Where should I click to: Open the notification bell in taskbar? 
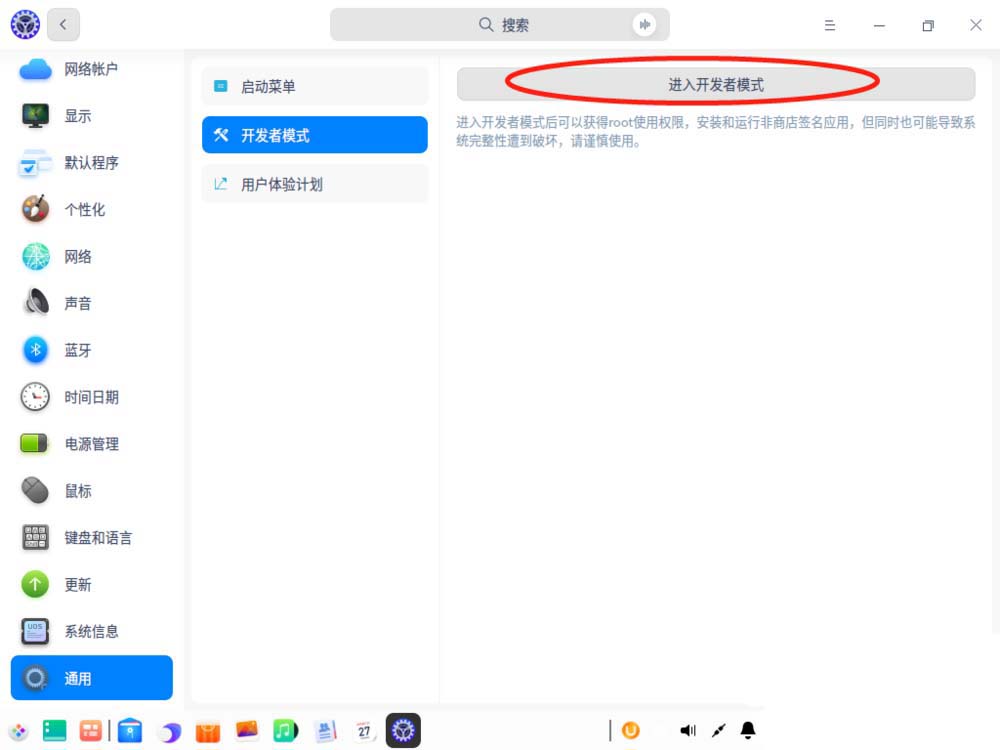click(748, 731)
